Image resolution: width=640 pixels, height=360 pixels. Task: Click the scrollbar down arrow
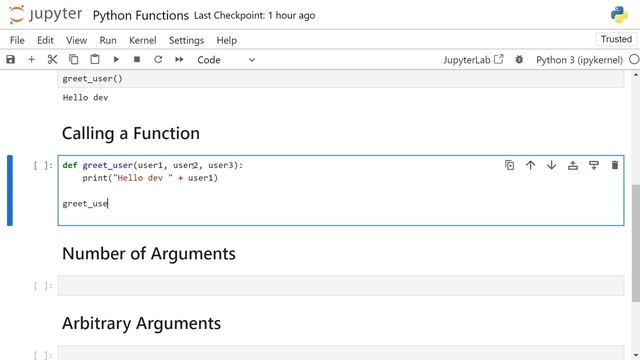[x=636, y=356]
